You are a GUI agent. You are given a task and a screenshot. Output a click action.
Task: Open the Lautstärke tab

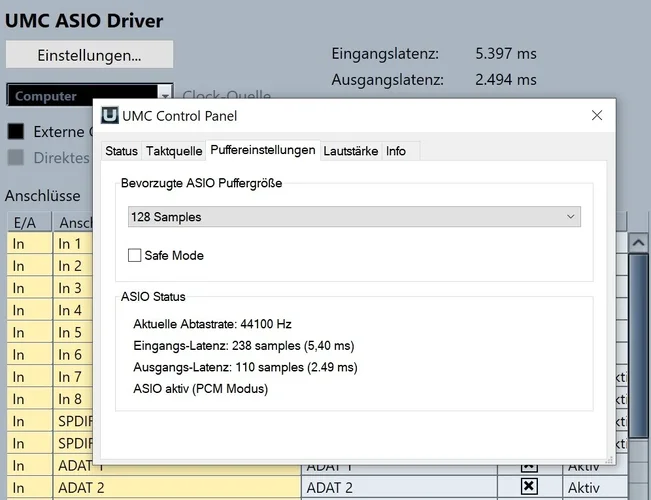(350, 151)
